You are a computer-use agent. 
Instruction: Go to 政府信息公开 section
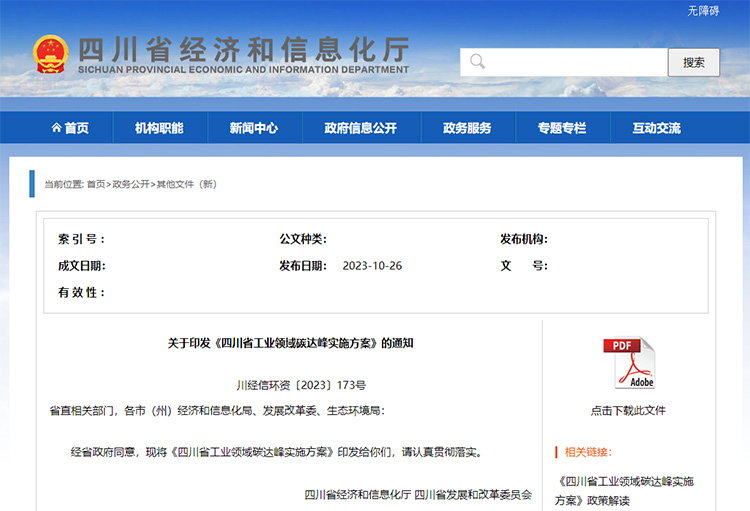360,128
